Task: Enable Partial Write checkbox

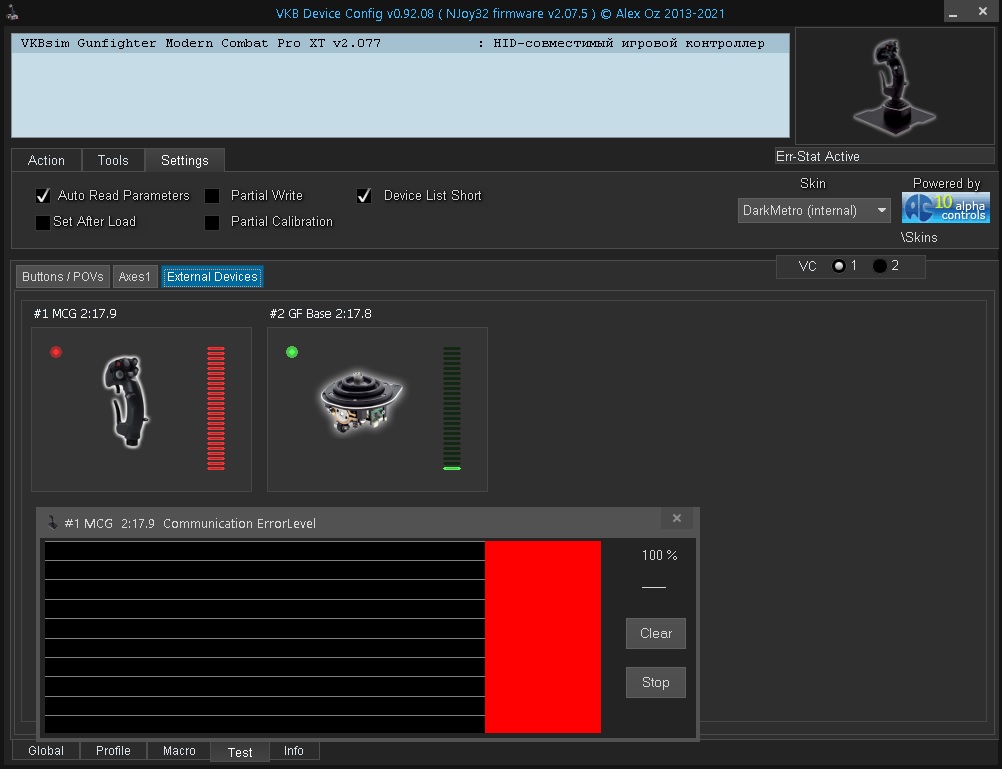Action: pos(212,196)
